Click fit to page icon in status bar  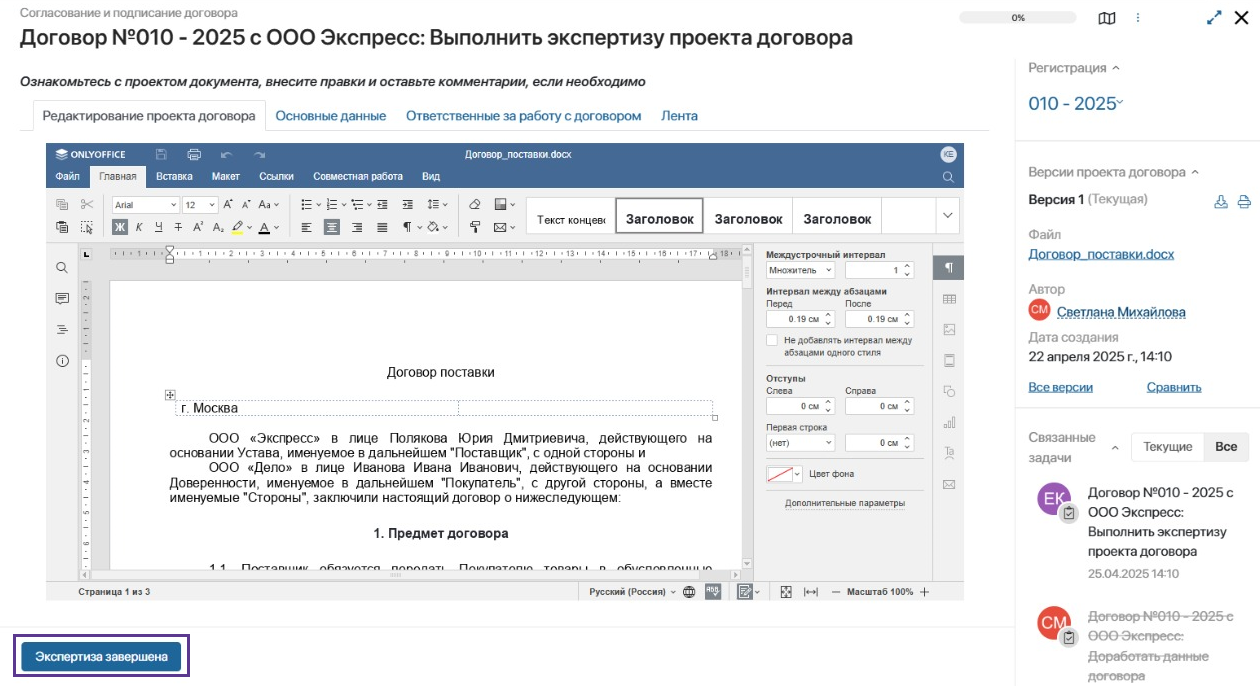click(x=786, y=592)
